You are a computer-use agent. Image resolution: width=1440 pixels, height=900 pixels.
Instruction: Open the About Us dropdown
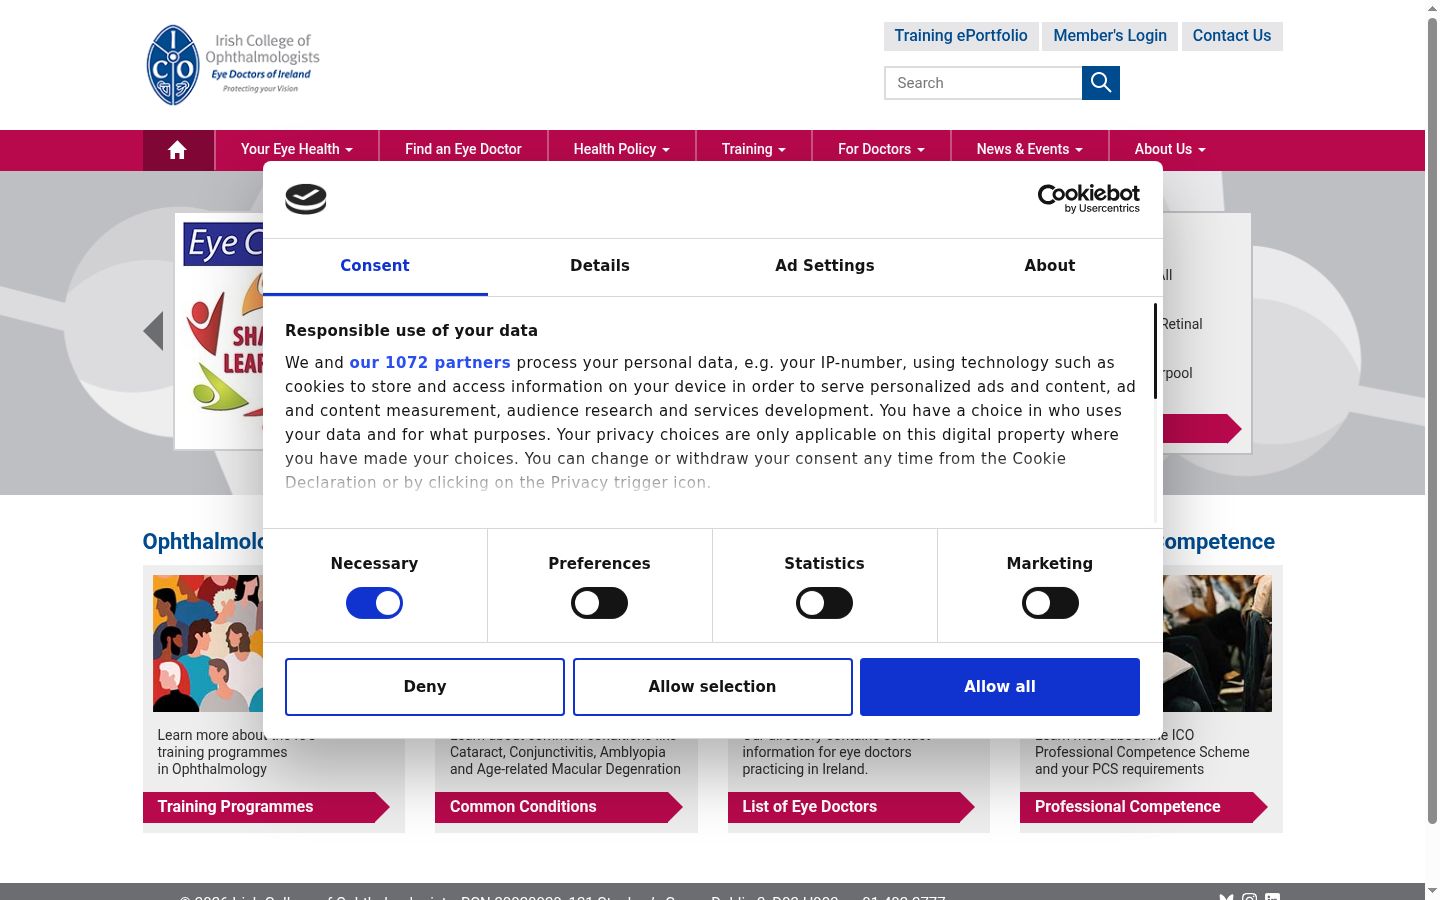point(1170,150)
